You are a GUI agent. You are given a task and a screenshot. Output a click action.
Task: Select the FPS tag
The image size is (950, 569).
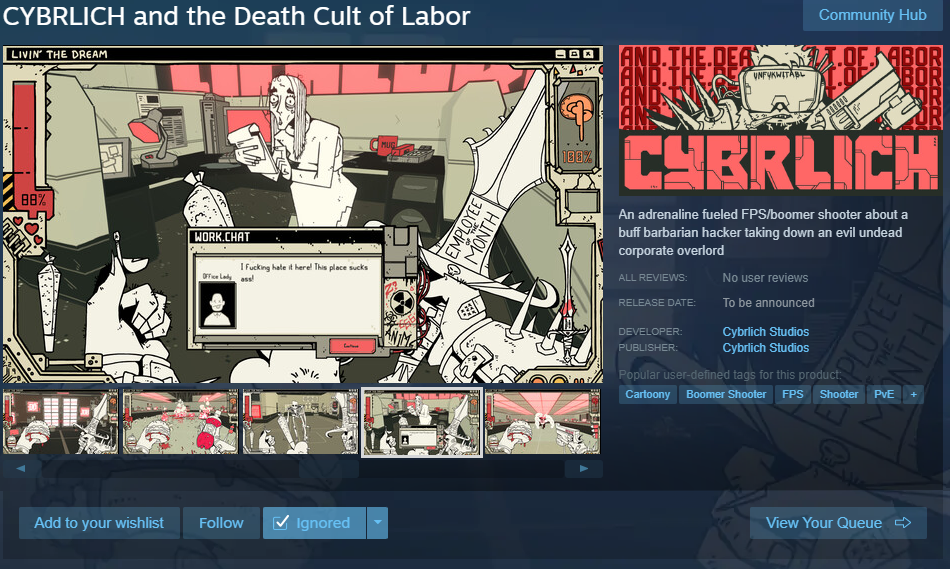point(792,394)
